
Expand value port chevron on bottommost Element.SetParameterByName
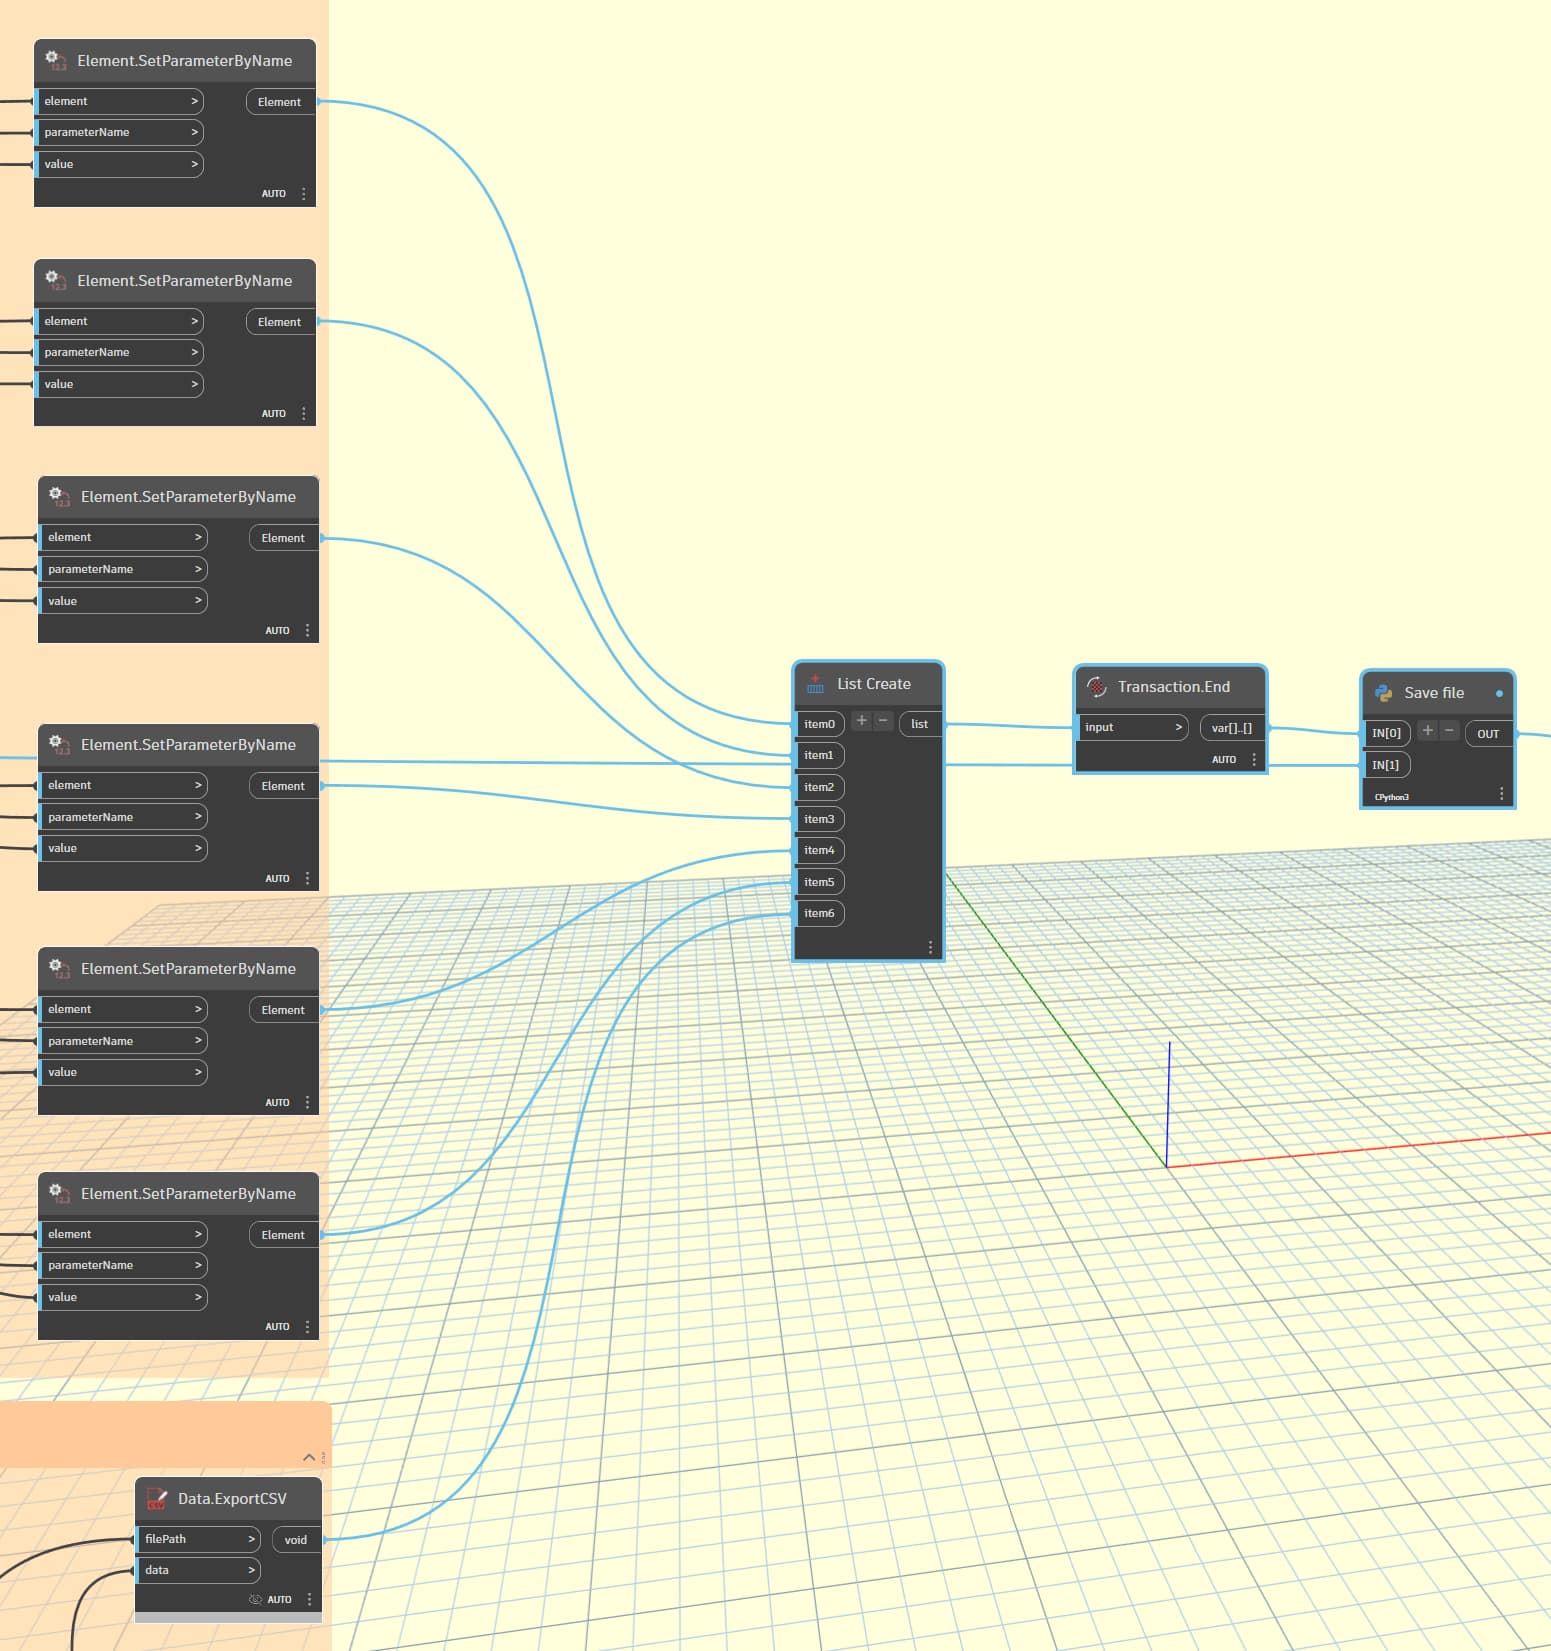tap(198, 1297)
